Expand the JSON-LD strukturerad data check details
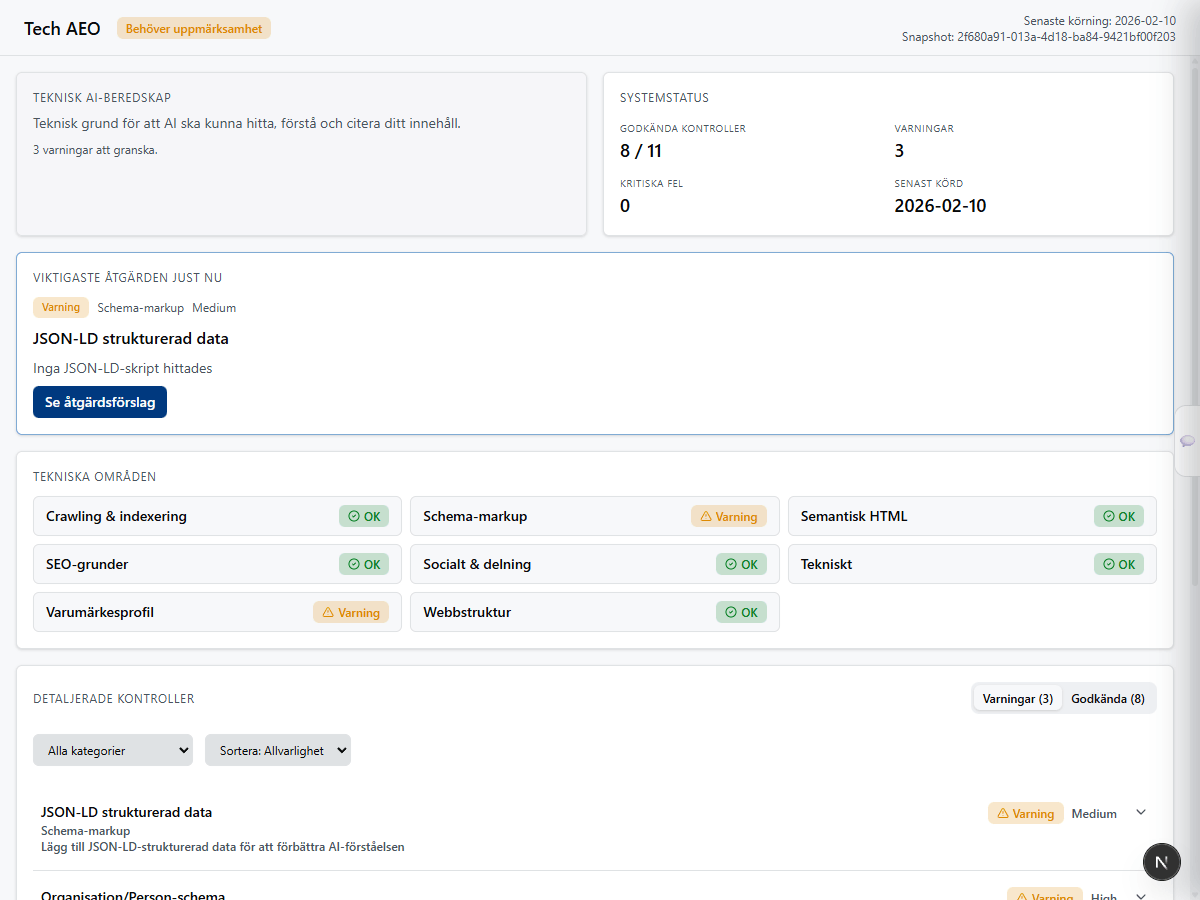Screen dimensions: 1200x900 (1140, 813)
